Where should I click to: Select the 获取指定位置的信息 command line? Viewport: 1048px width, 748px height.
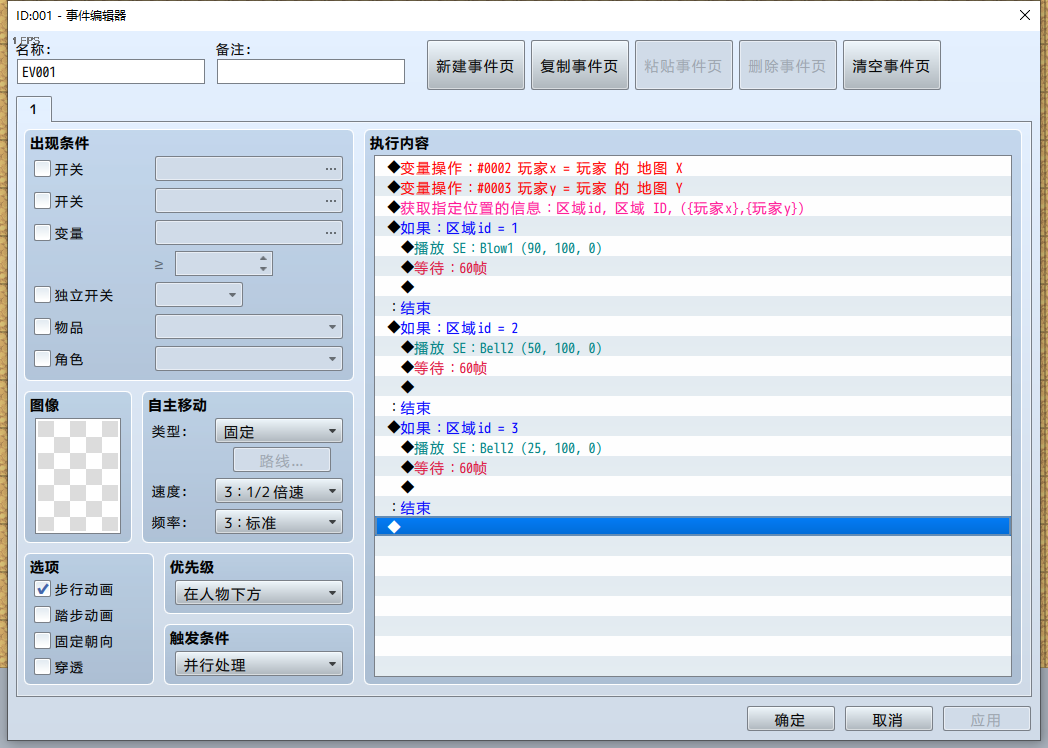pyautogui.click(x=692, y=208)
